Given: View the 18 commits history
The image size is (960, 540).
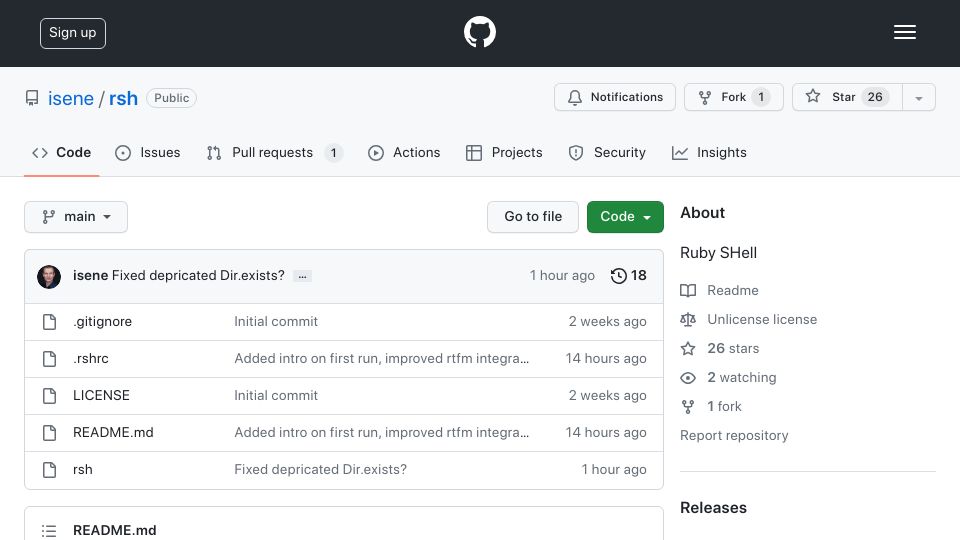Looking at the screenshot, I should coord(629,276).
